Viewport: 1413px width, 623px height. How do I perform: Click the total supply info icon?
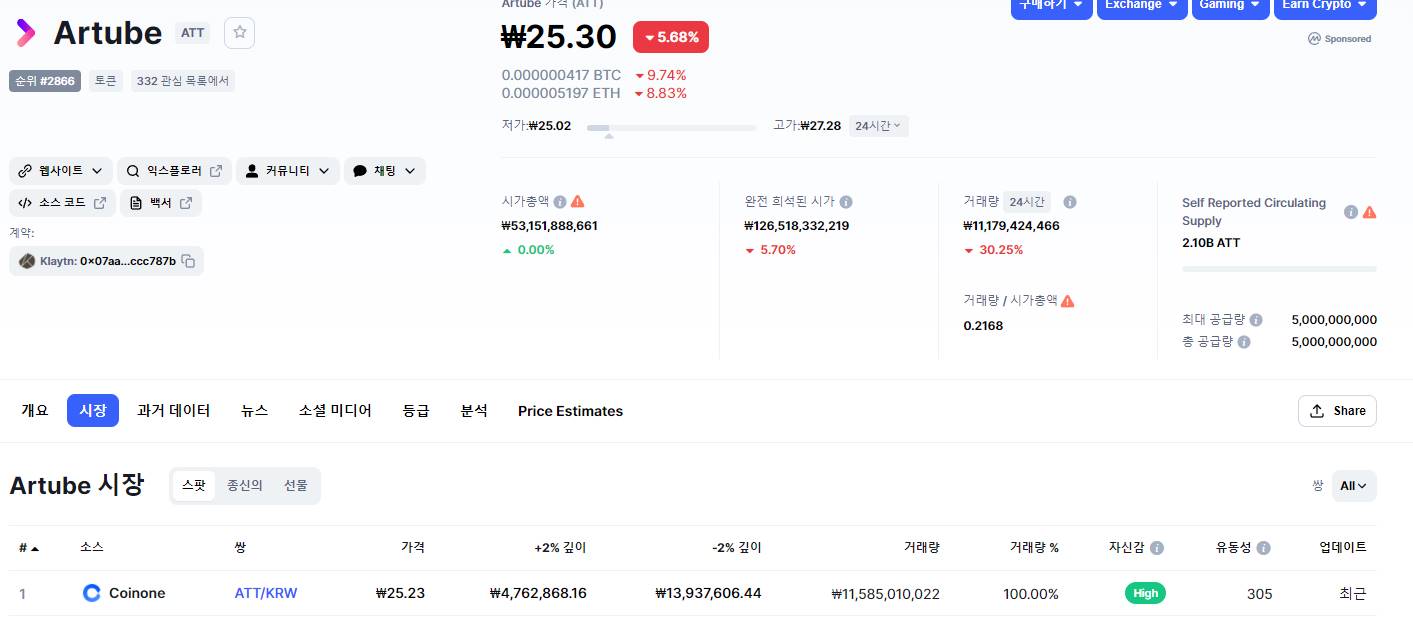(1244, 342)
